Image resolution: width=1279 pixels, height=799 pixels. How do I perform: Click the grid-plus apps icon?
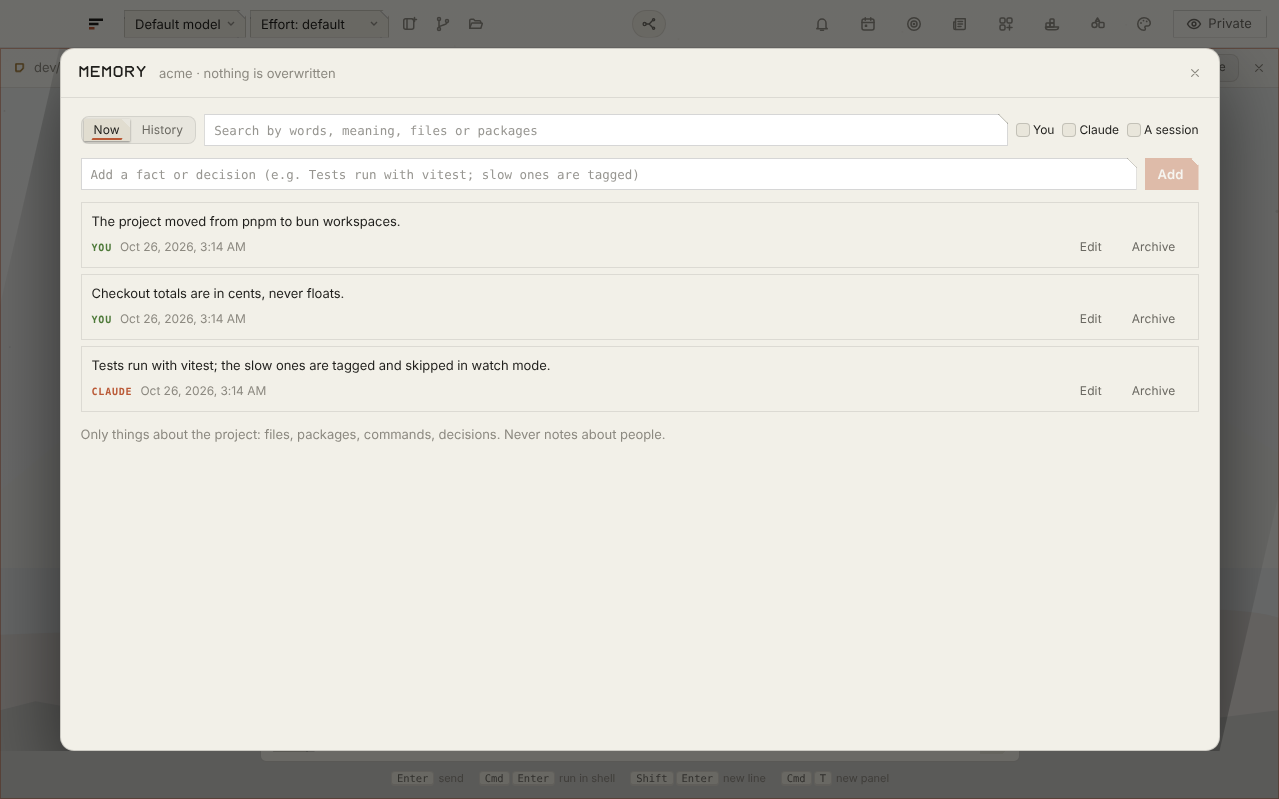pos(1006,24)
